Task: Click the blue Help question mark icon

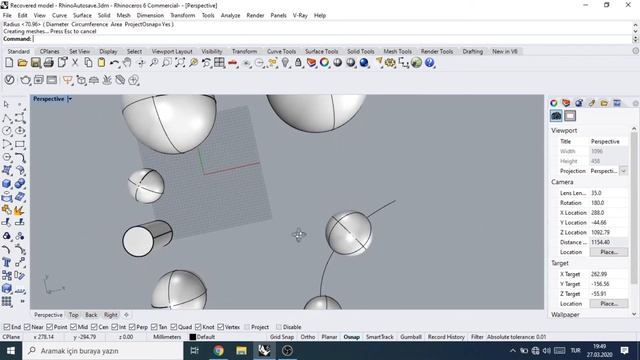Action: click(429, 62)
